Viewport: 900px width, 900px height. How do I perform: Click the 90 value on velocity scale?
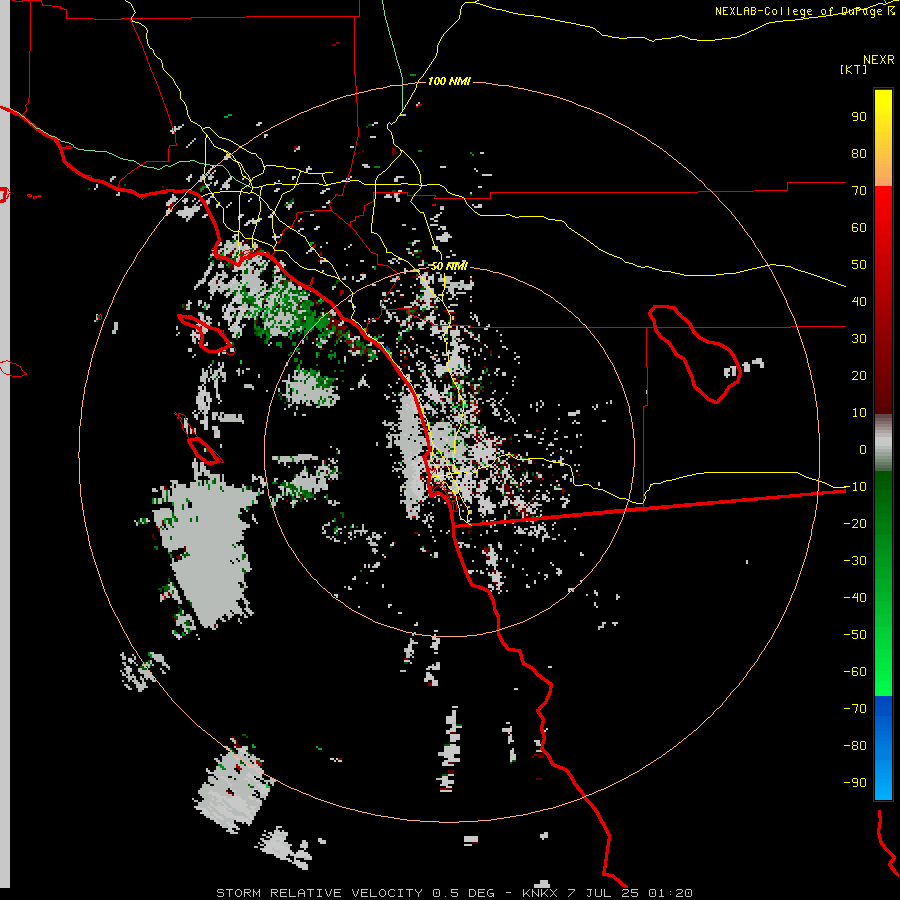pyautogui.click(x=859, y=117)
